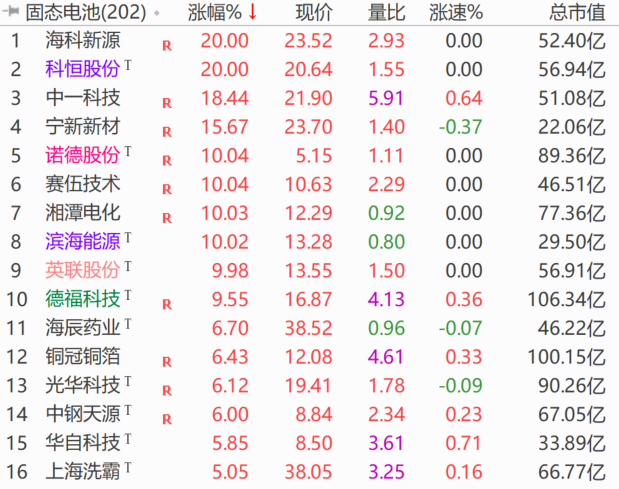Click 华自科技 speed value 0.71
619x489 pixels.
(464, 443)
